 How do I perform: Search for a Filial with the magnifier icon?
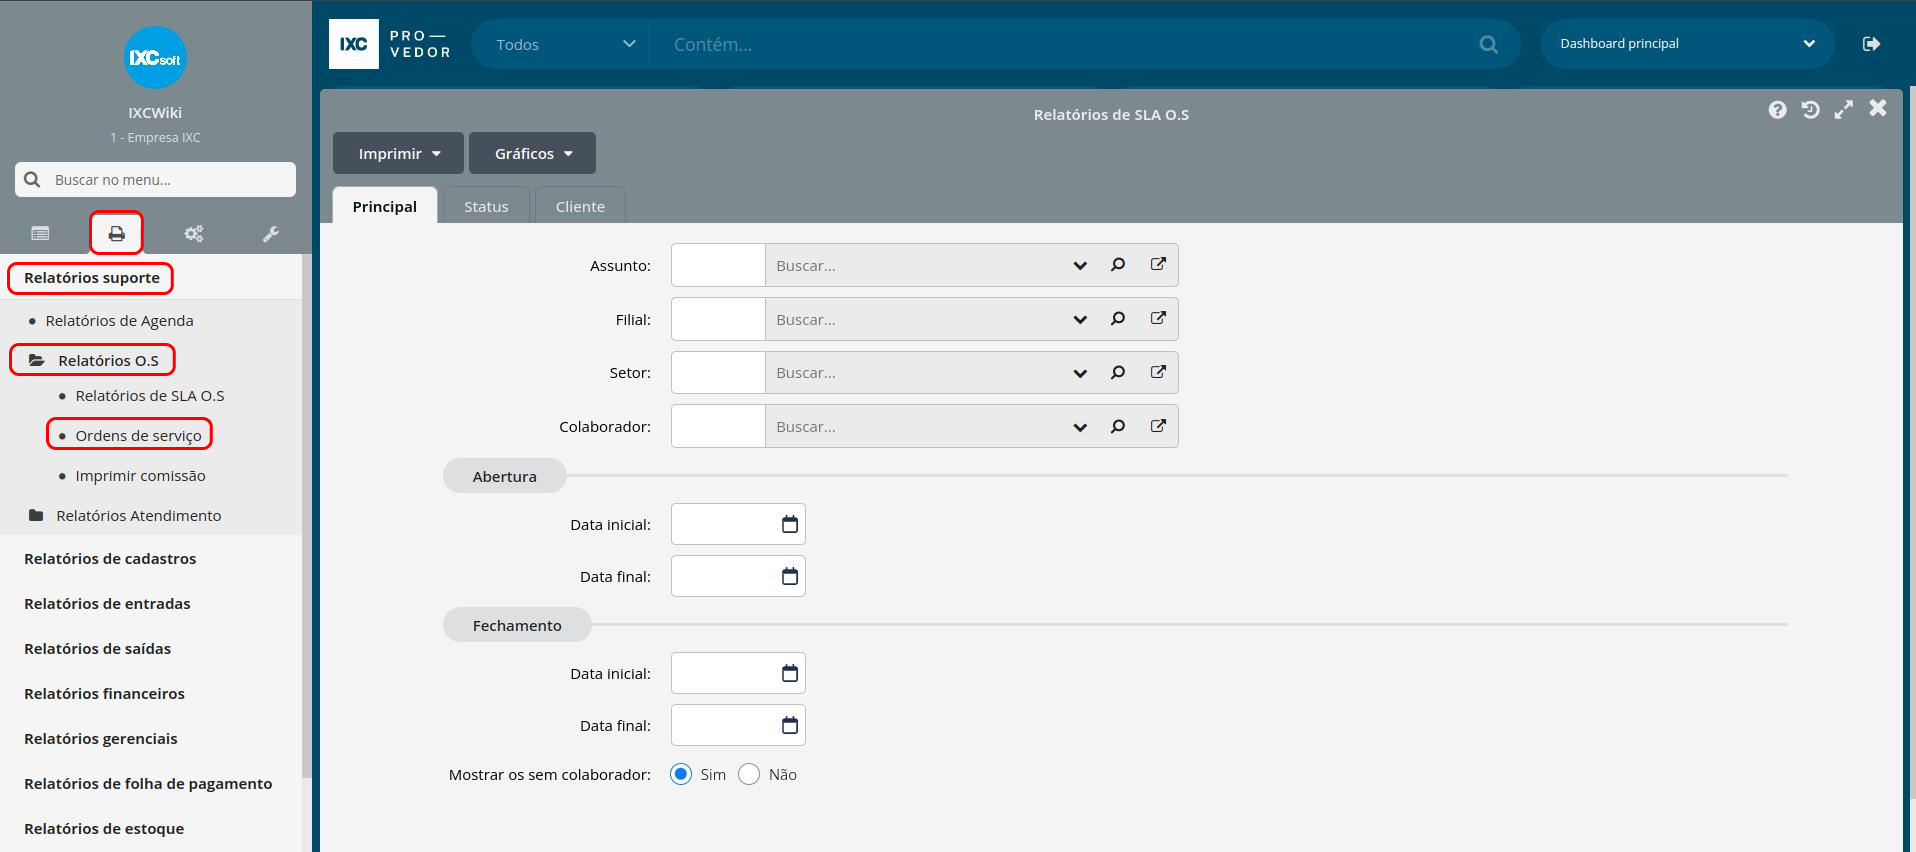(x=1117, y=319)
